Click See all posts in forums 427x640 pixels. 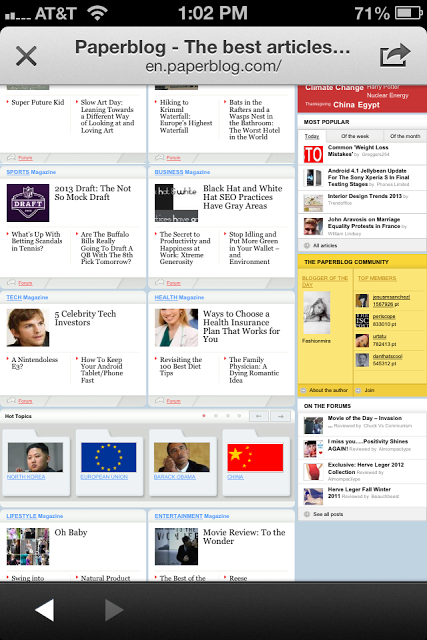coord(328,514)
